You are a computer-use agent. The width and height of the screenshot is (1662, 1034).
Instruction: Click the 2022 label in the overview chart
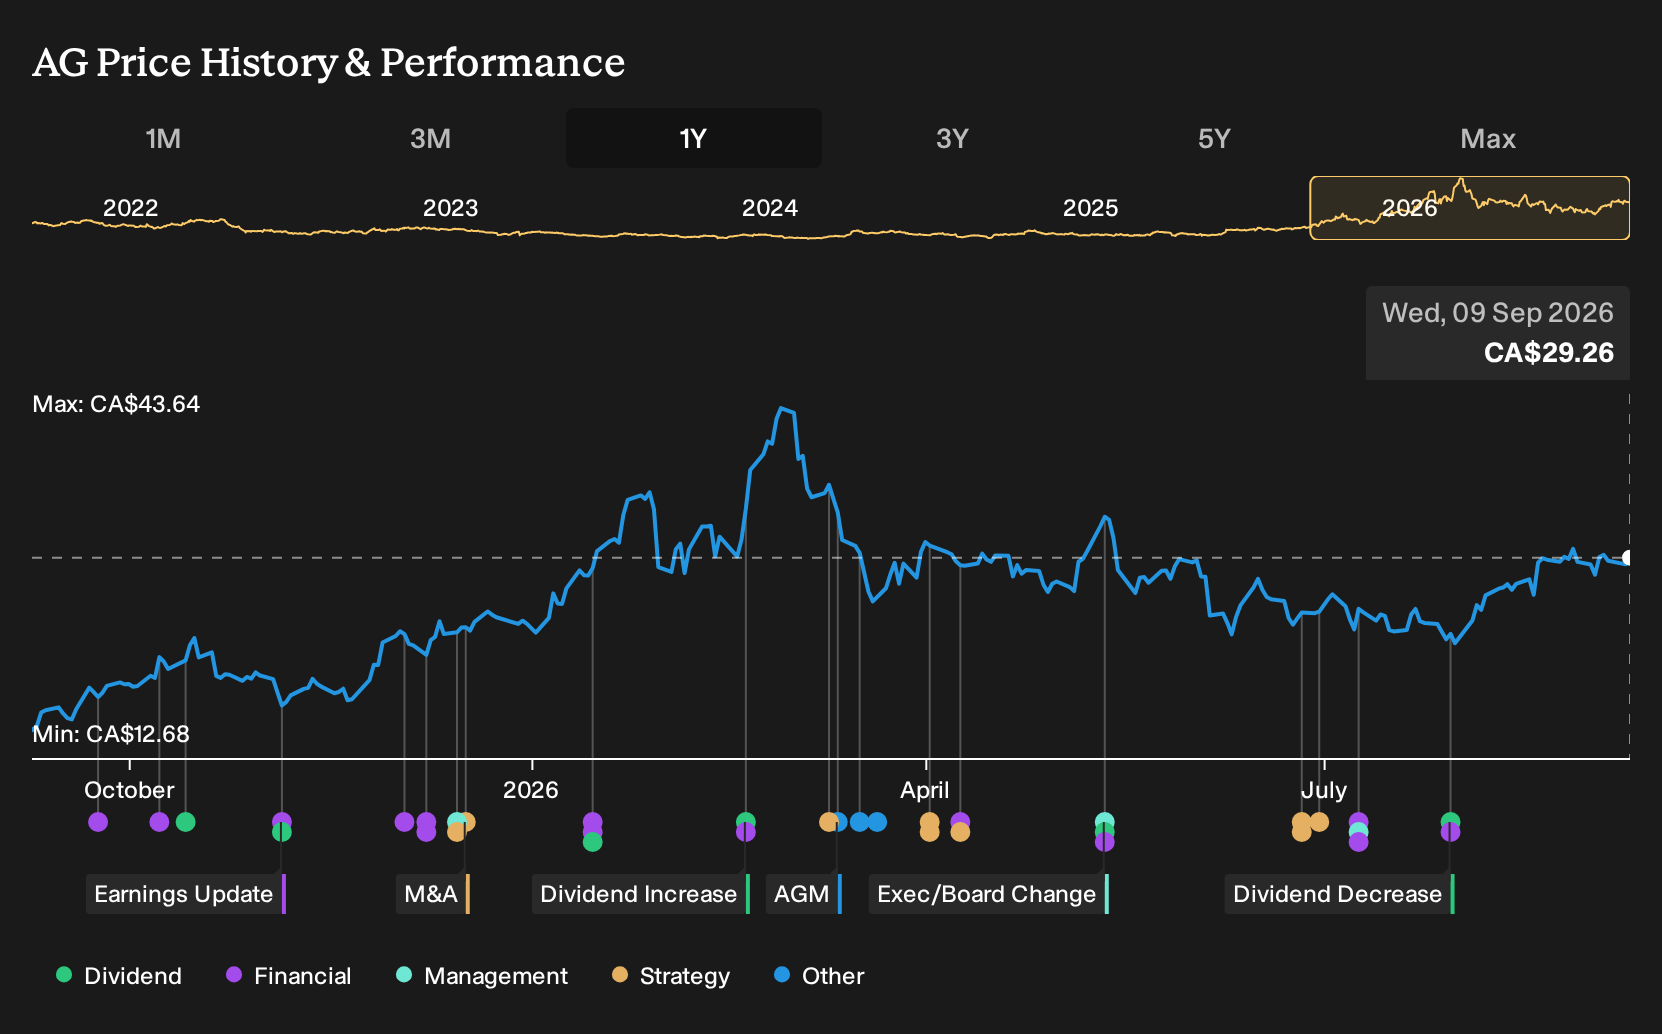pos(131,208)
